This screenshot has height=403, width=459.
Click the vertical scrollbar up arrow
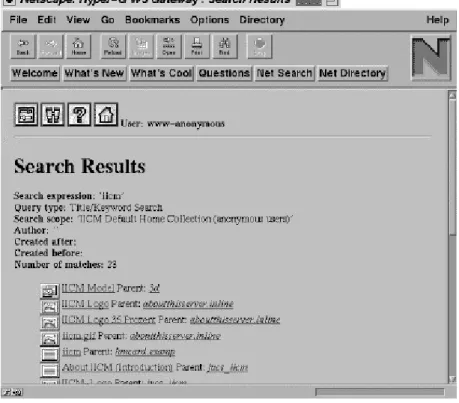click(x=452, y=95)
